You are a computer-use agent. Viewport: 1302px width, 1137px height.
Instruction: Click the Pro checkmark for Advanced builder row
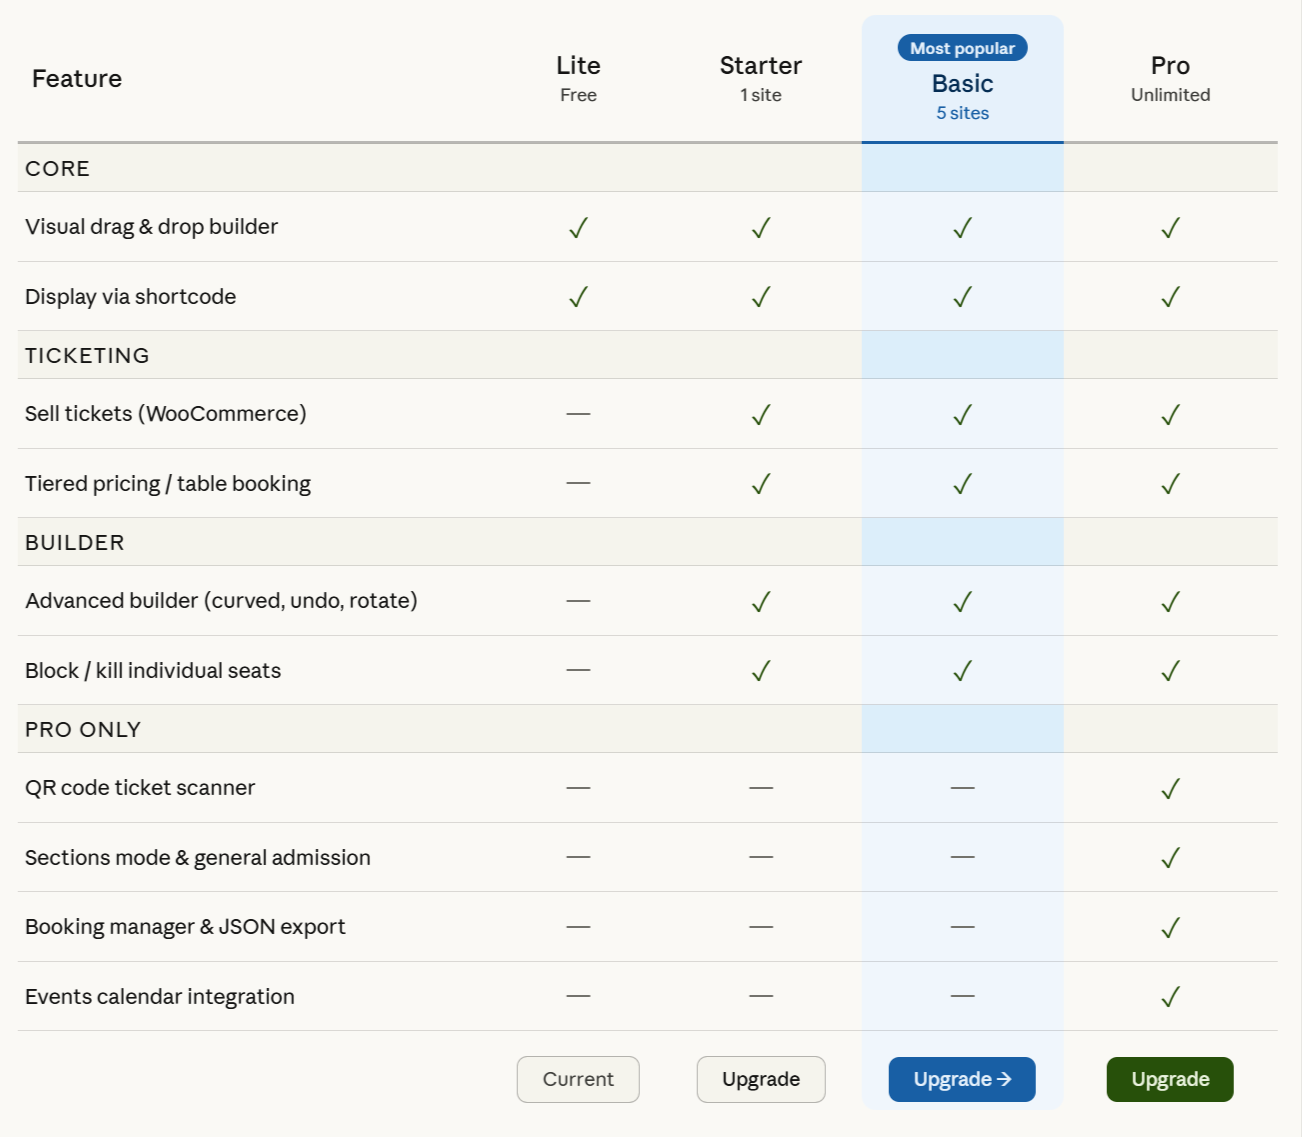click(x=1170, y=602)
